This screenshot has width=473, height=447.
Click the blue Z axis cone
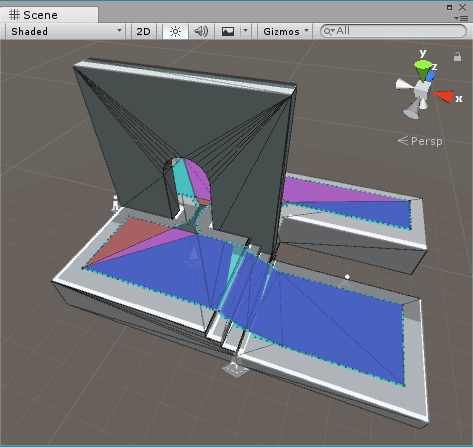pyautogui.click(x=431, y=76)
